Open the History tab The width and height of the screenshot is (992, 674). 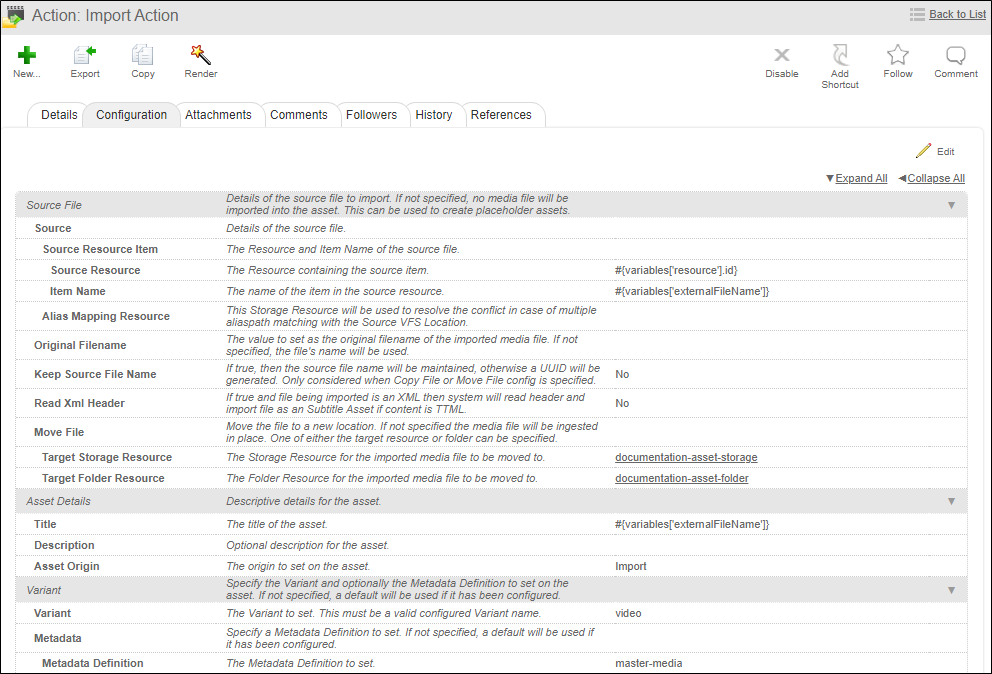click(x=436, y=114)
